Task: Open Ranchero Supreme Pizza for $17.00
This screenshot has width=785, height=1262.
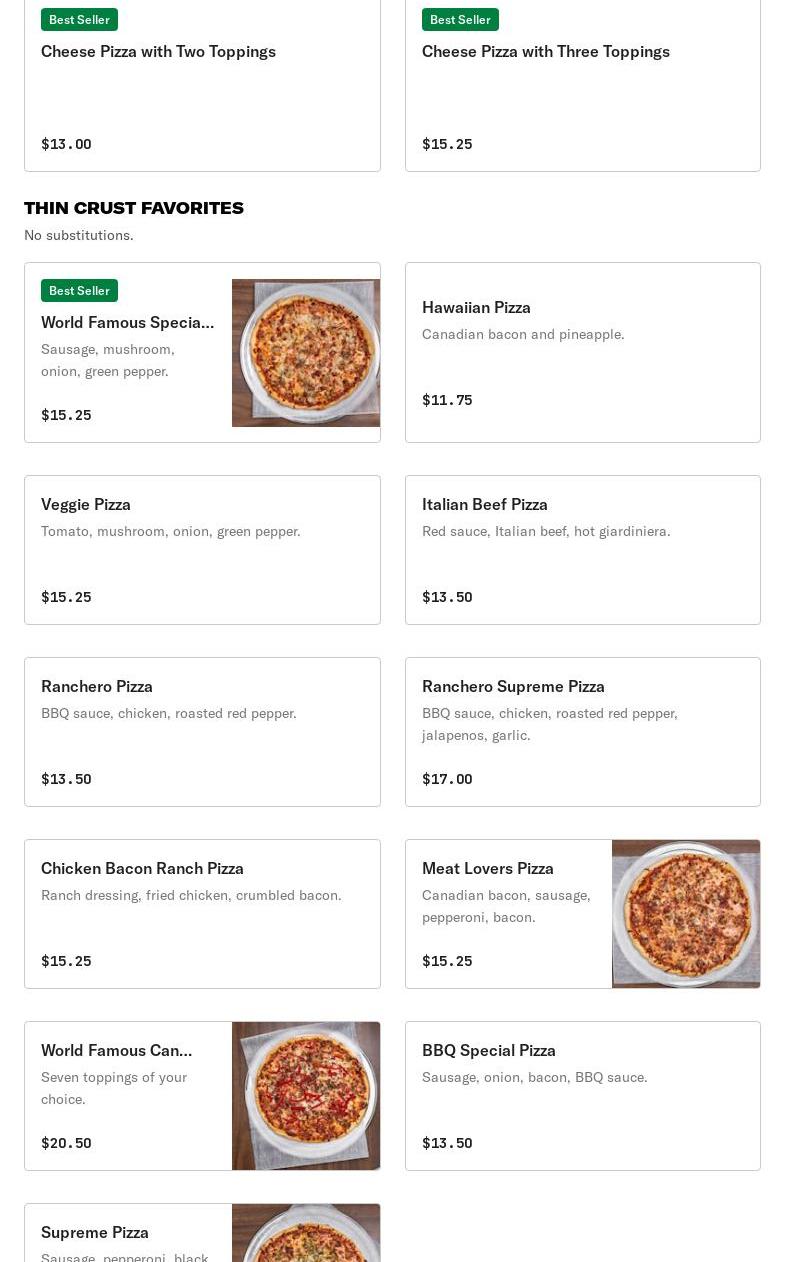Action: [583, 732]
